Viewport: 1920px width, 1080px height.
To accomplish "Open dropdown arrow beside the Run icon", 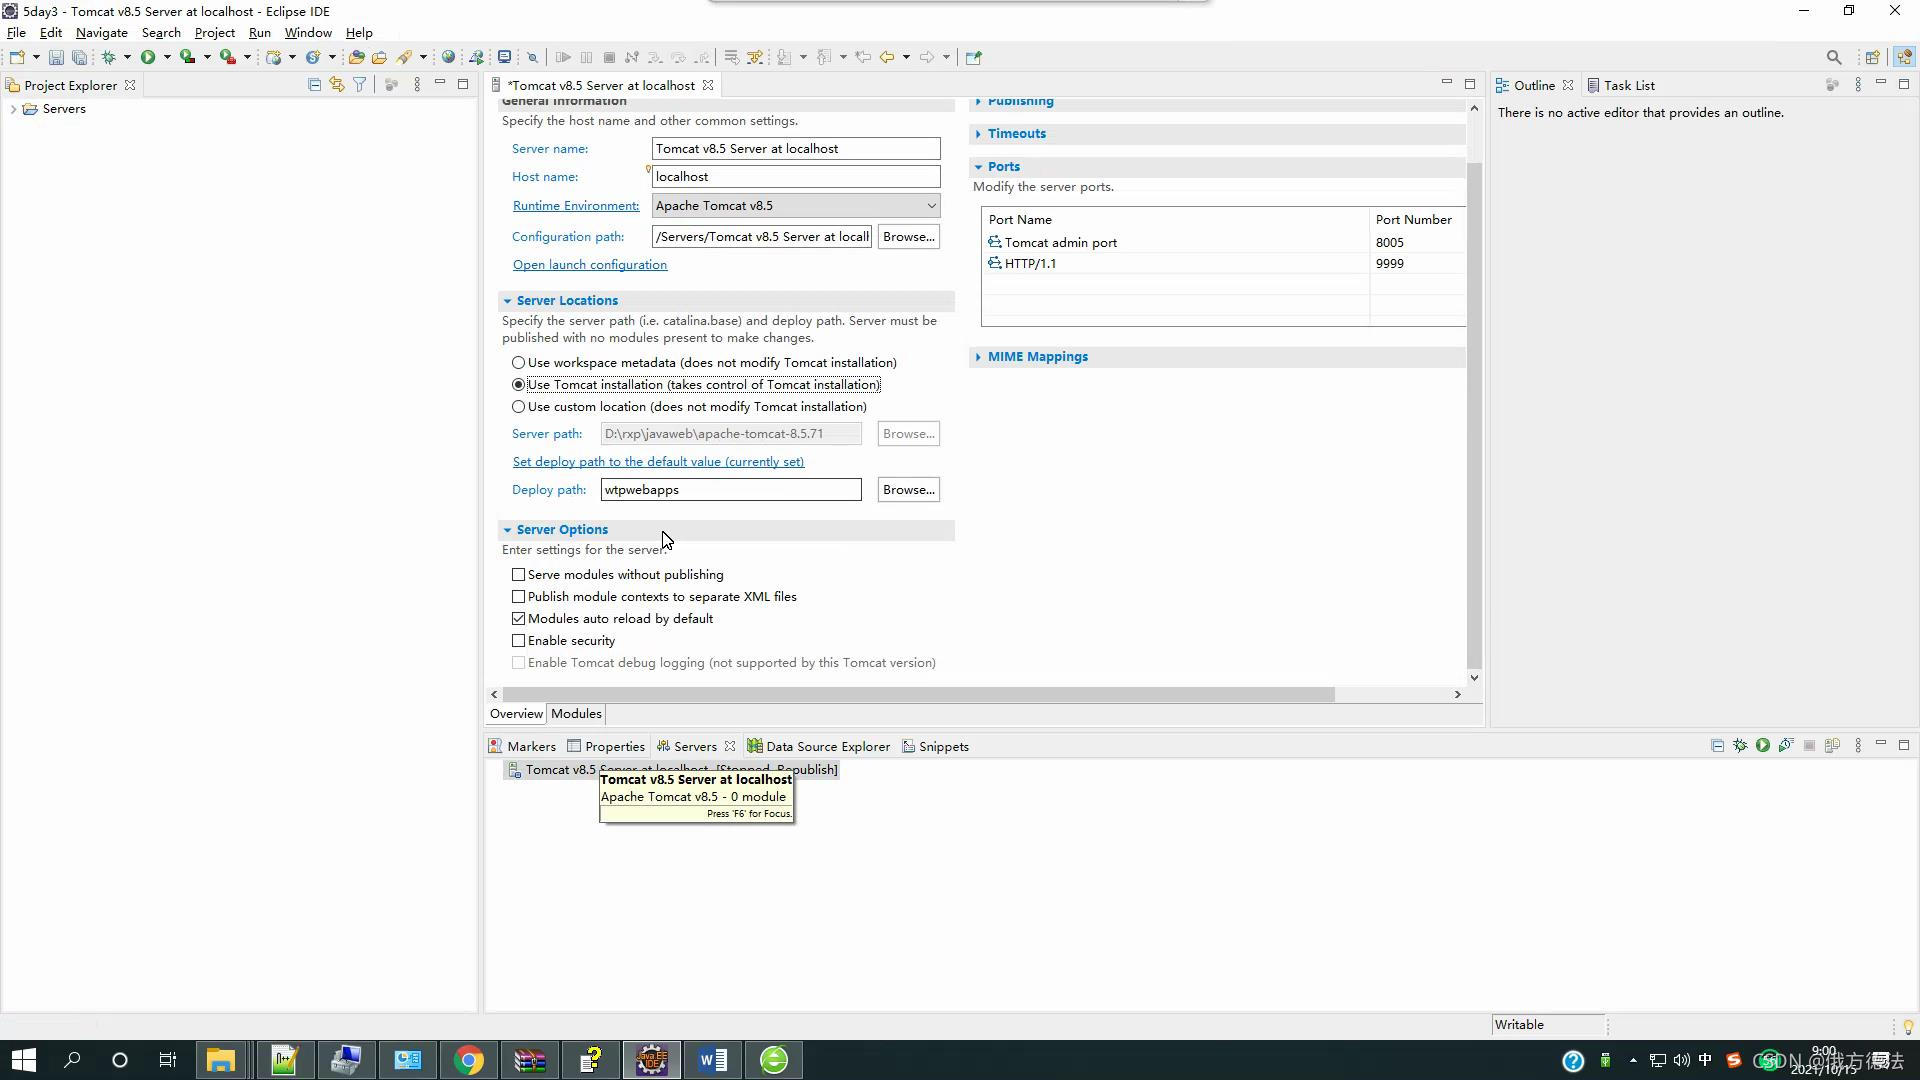I will [167, 57].
